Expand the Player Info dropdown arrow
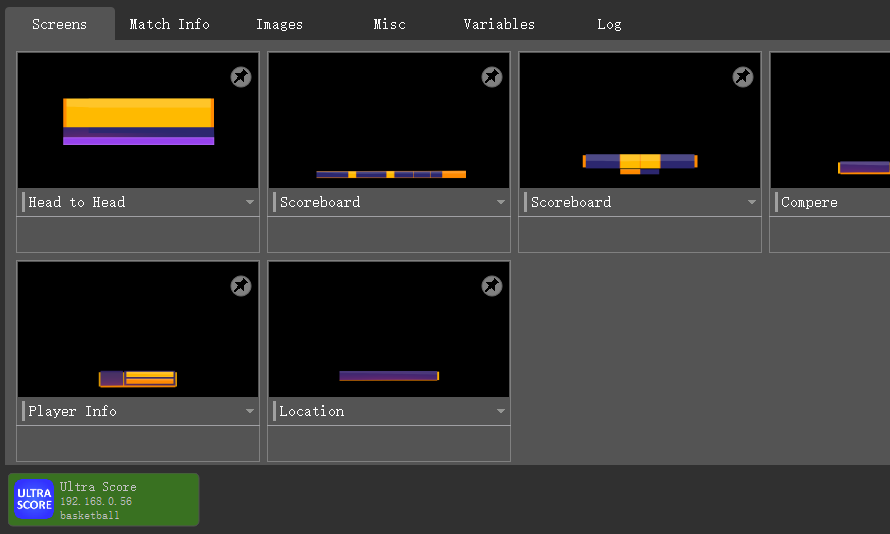 coord(250,412)
